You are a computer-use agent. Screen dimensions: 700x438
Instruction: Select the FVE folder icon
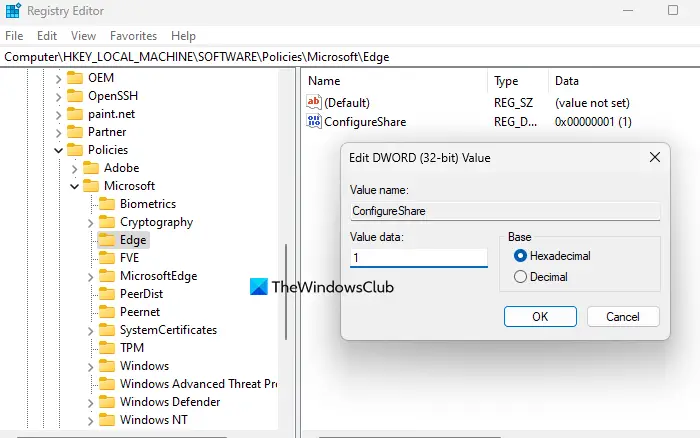107,258
